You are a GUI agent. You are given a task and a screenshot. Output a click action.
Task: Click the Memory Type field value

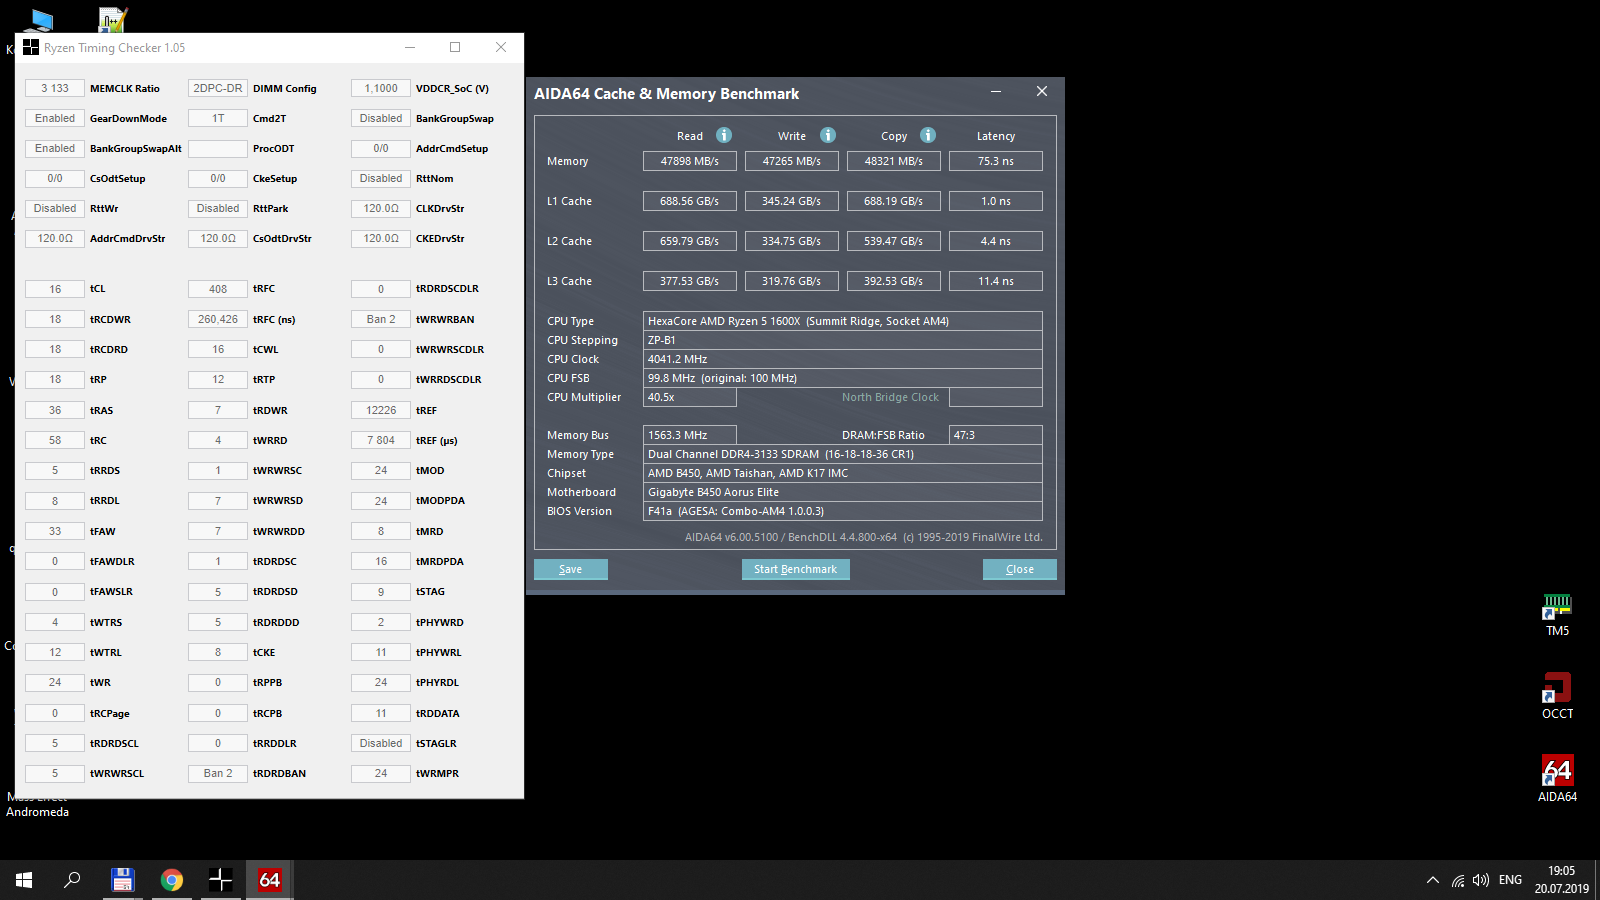tap(843, 454)
